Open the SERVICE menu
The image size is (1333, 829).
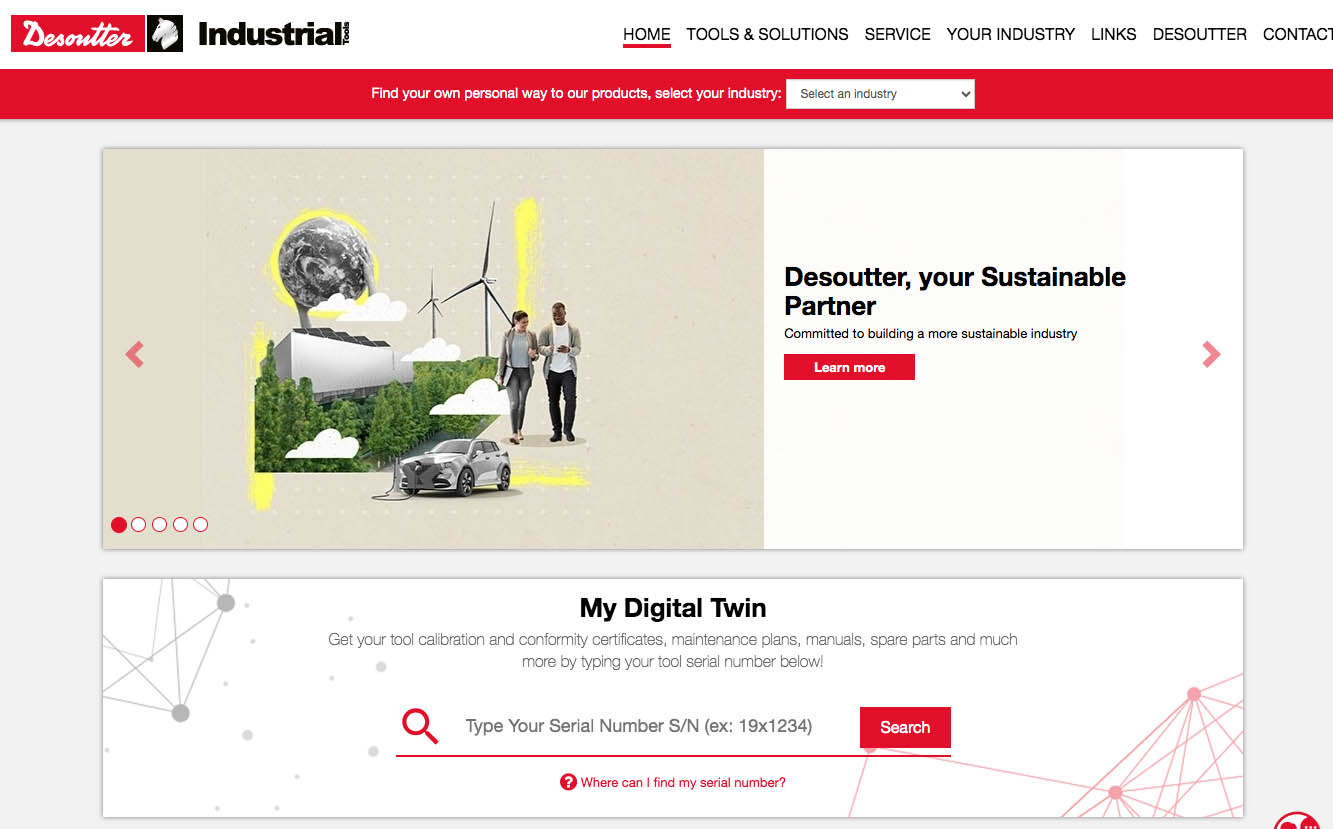point(898,34)
